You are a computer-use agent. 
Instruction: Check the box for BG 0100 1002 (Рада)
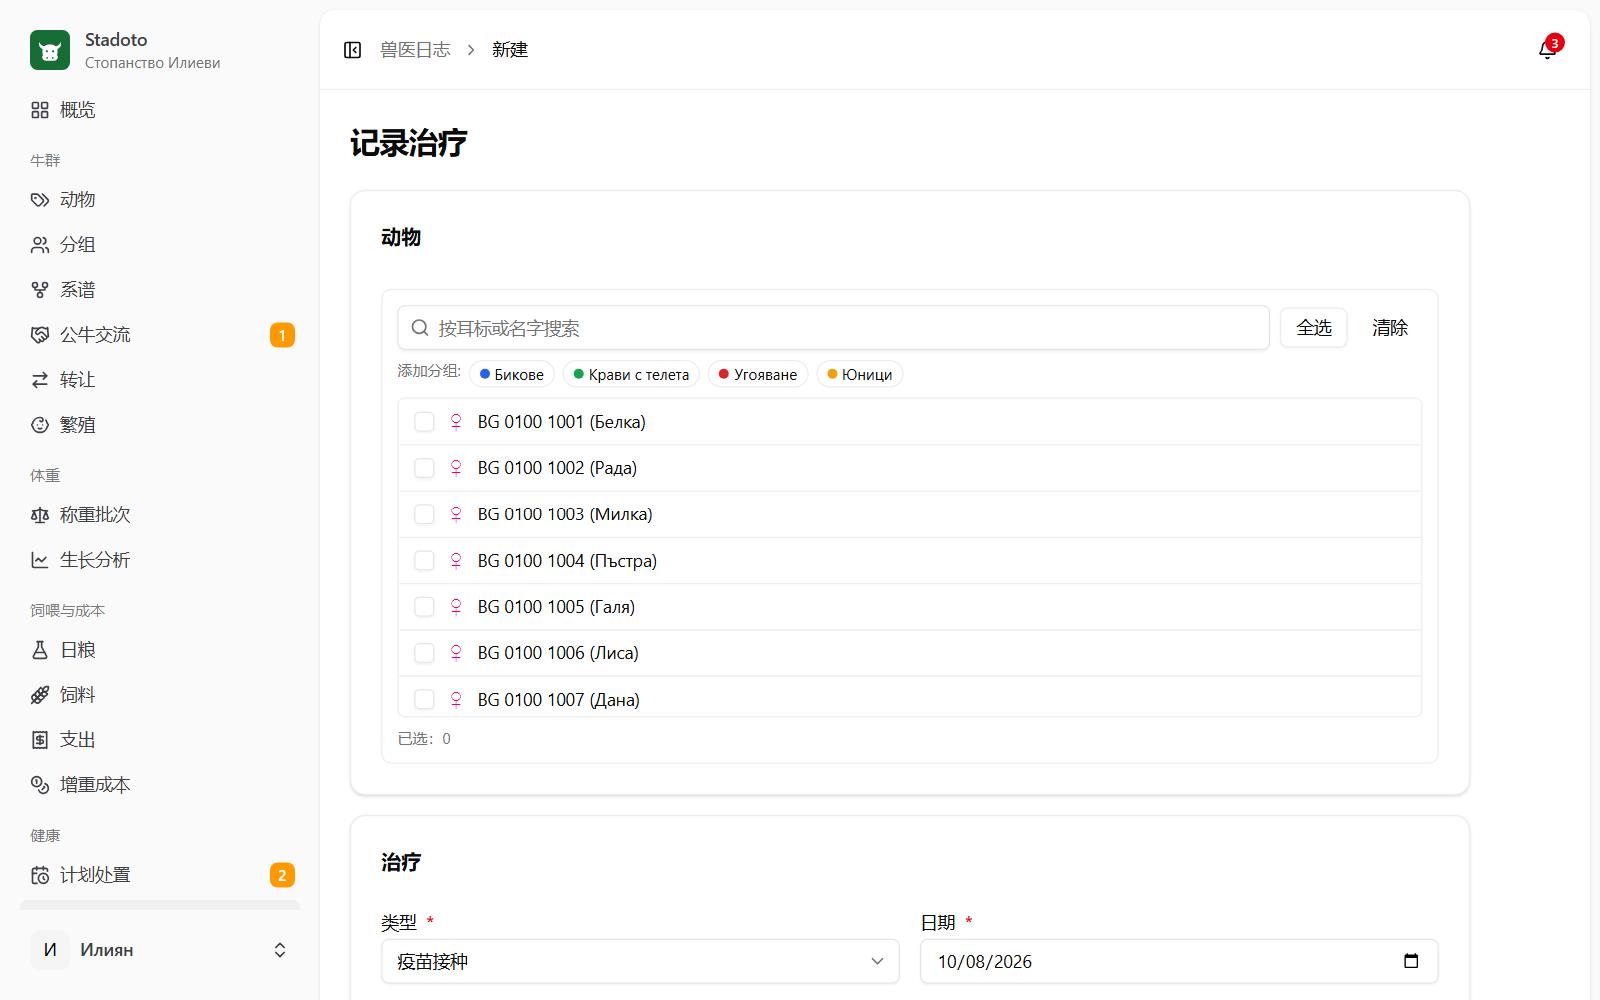pyautogui.click(x=424, y=468)
